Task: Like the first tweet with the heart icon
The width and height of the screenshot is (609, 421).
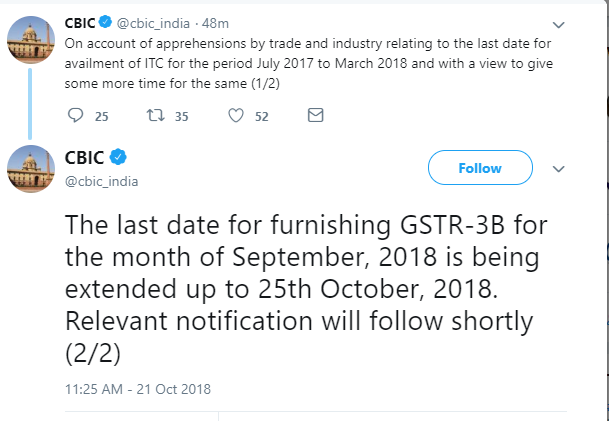Action: coord(236,115)
